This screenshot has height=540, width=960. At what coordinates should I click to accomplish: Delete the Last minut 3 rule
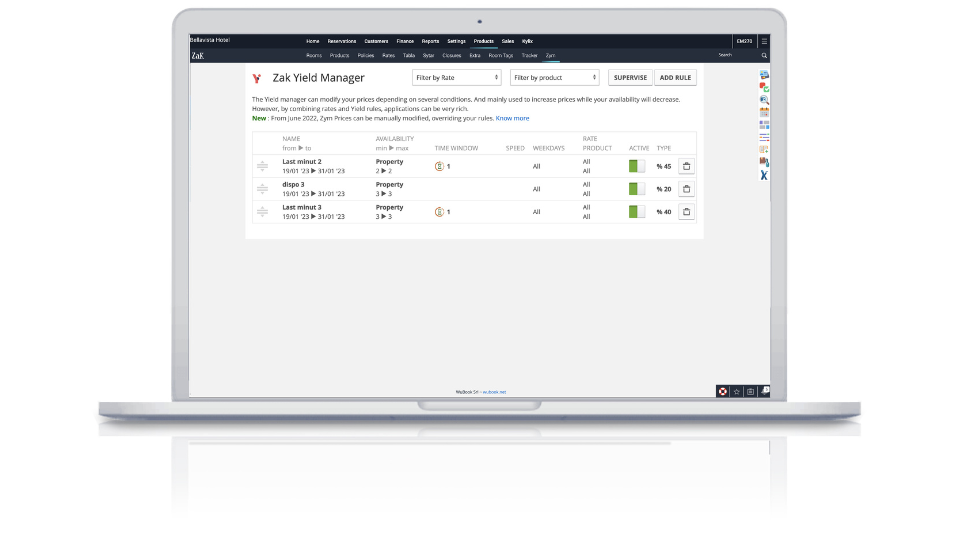pos(686,212)
